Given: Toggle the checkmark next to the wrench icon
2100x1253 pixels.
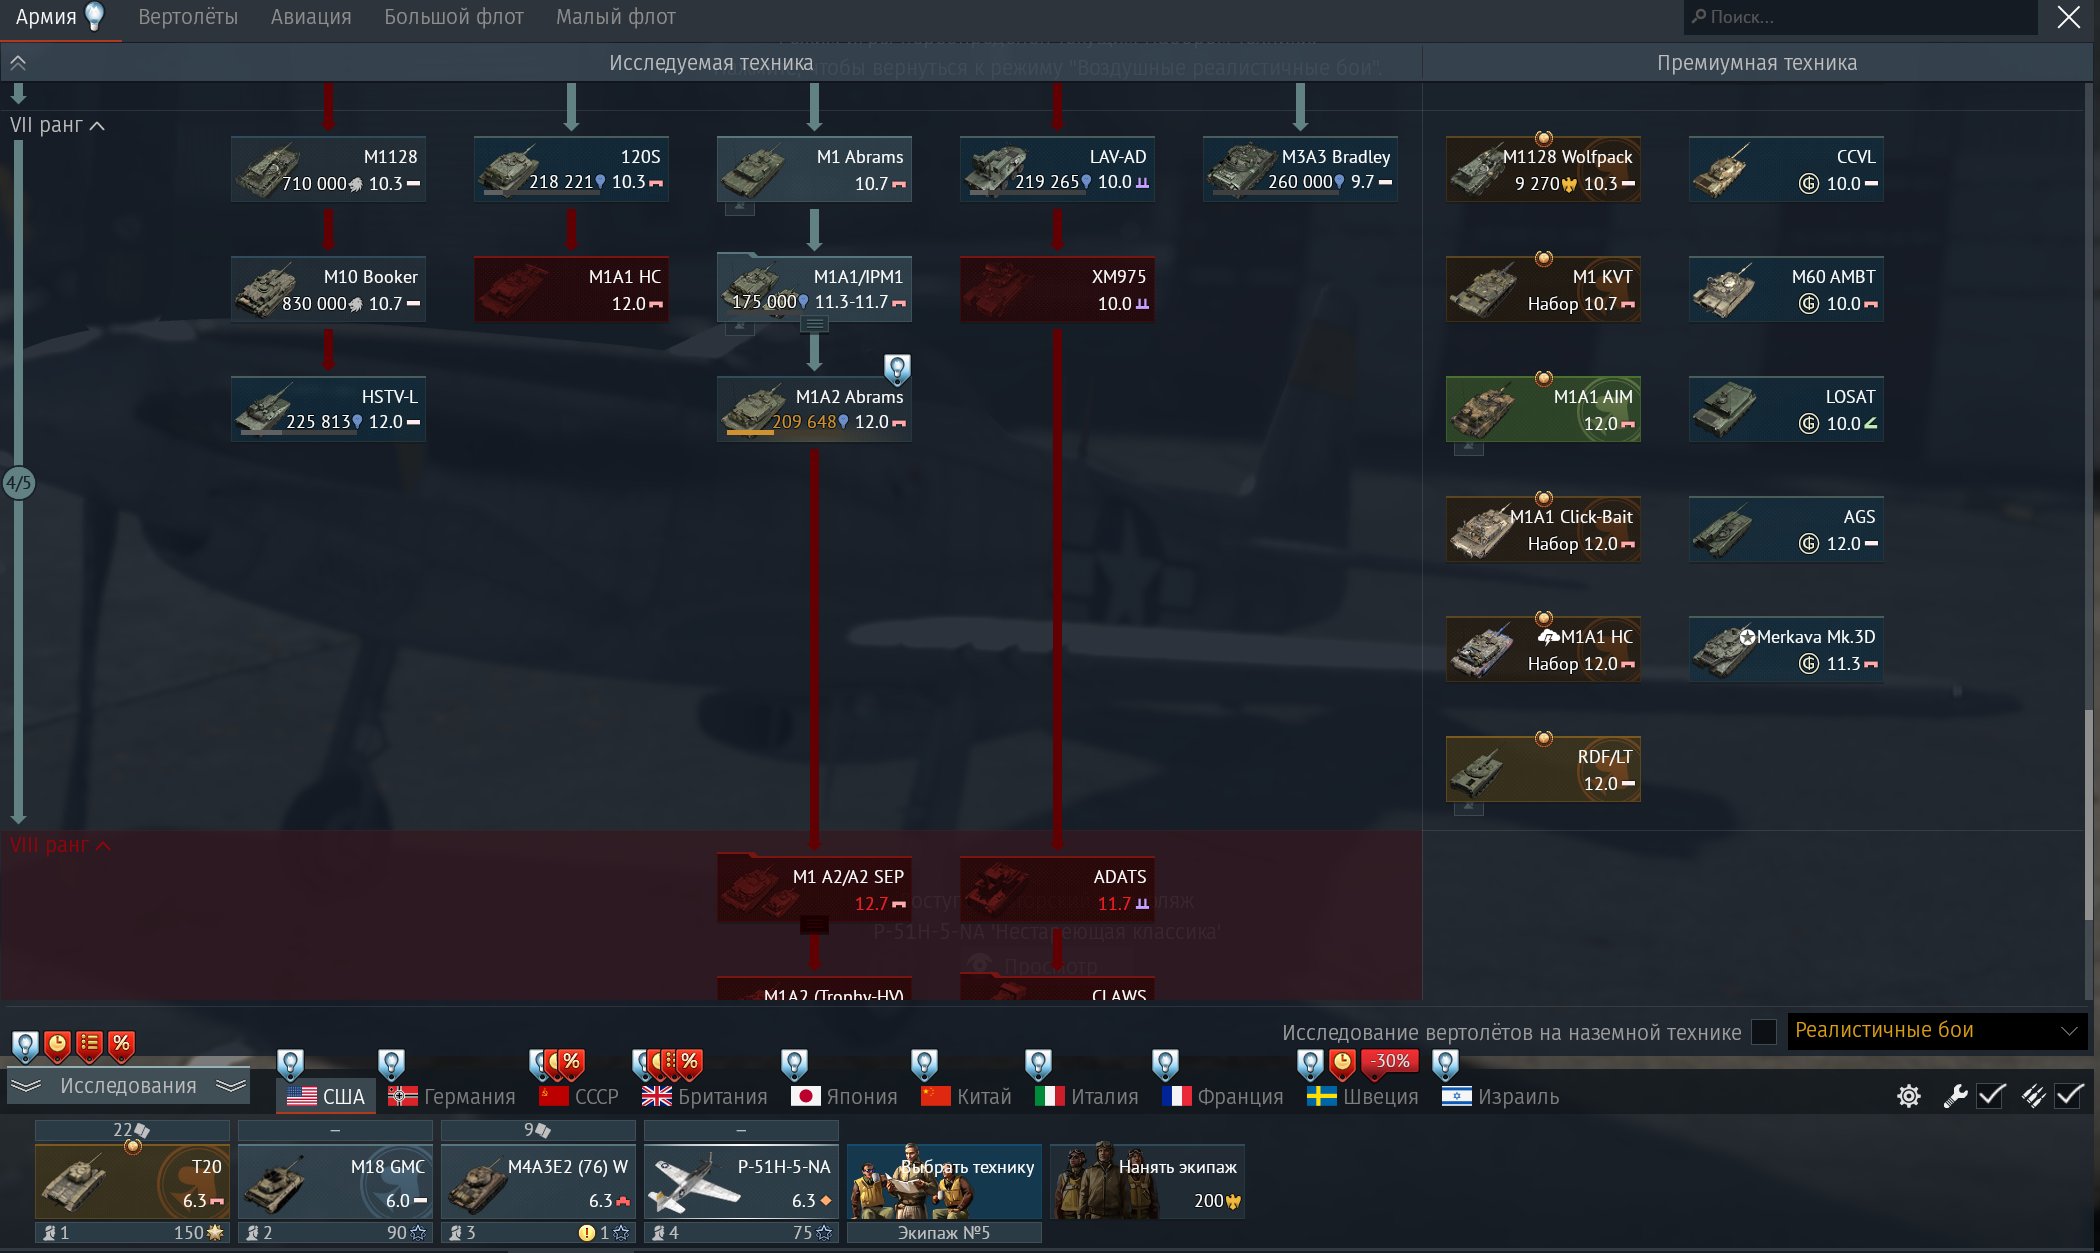Looking at the screenshot, I should pos(1991,1096).
